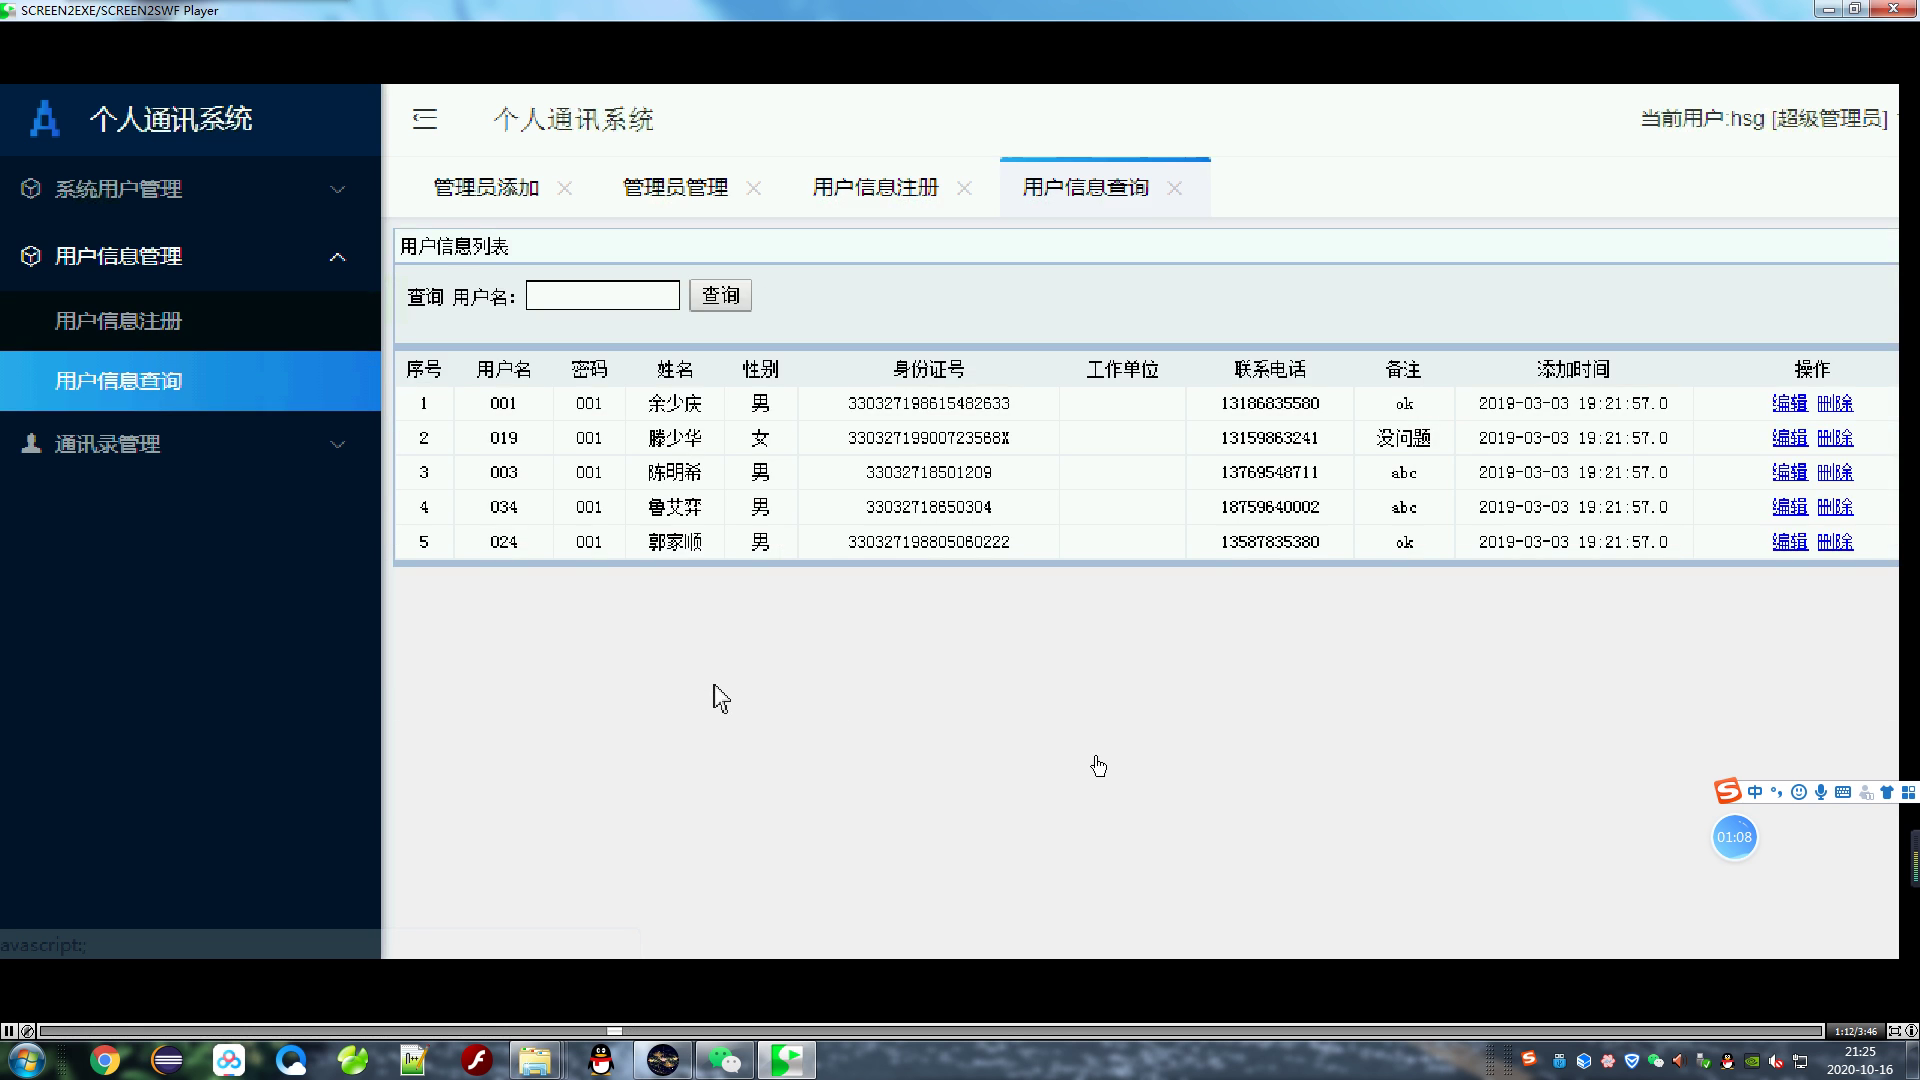Focus the 用户名 search input field
Screen dimensions: 1920x1080
[x=603, y=295]
